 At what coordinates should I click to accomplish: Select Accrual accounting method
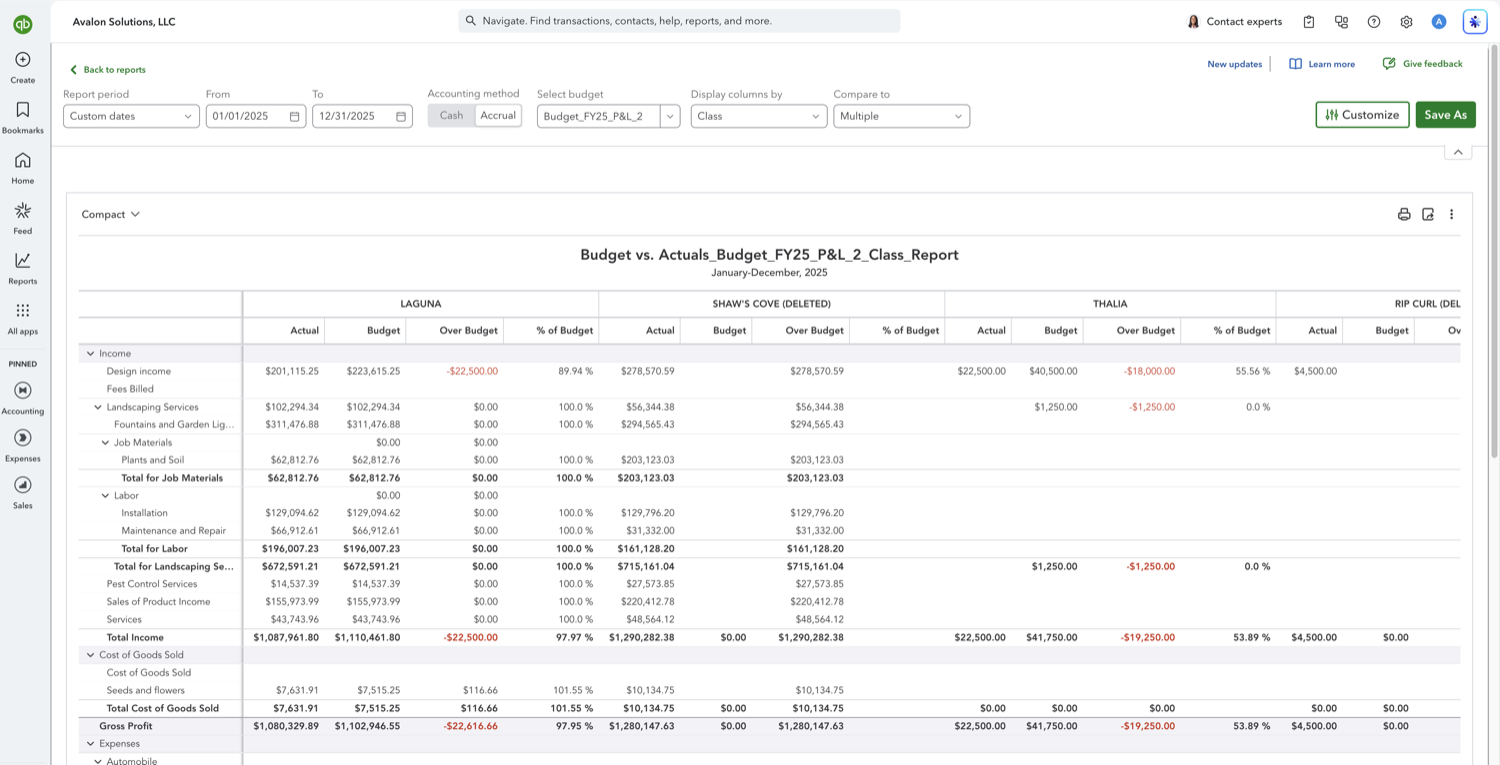(x=498, y=116)
